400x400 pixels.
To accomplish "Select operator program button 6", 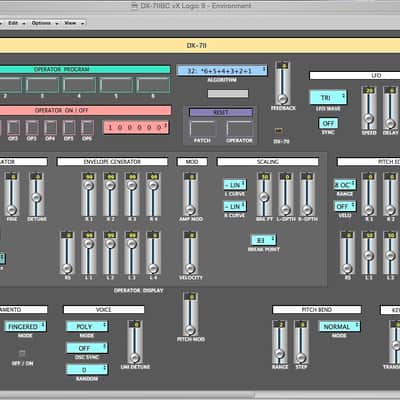I will tap(153, 85).
